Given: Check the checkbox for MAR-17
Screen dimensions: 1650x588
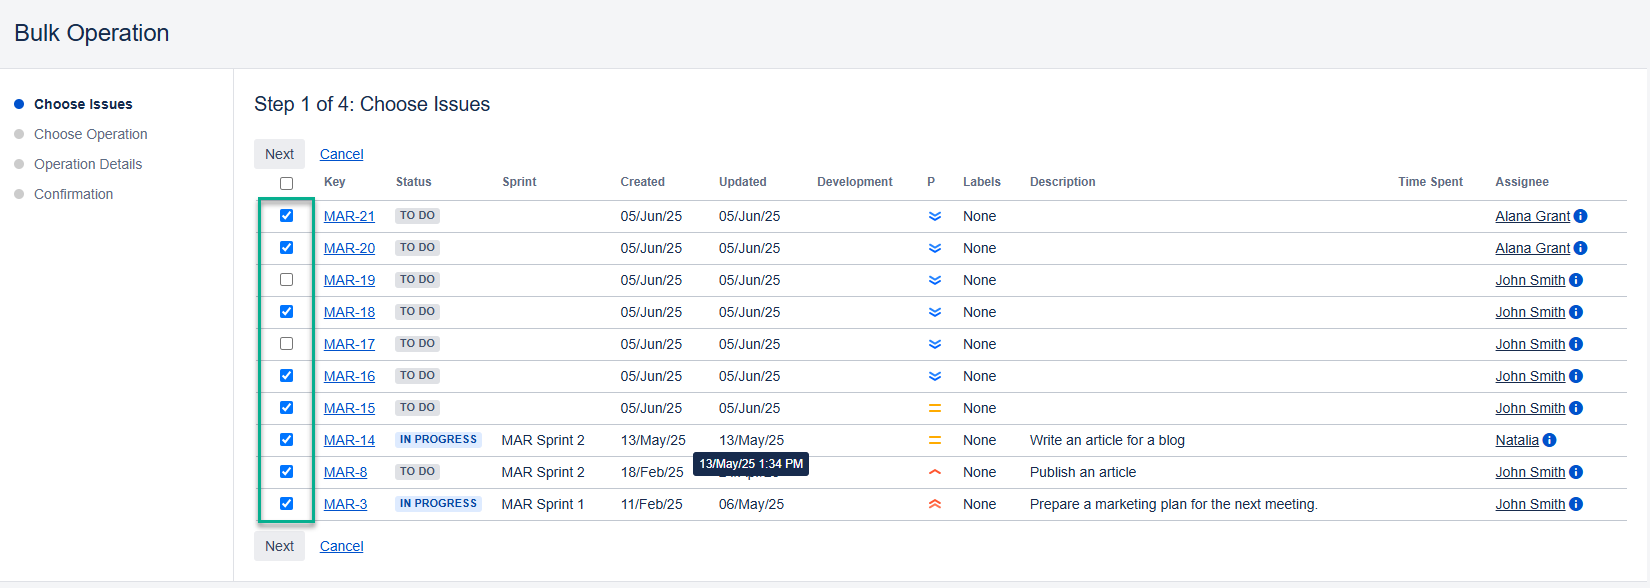Looking at the screenshot, I should pos(287,343).
